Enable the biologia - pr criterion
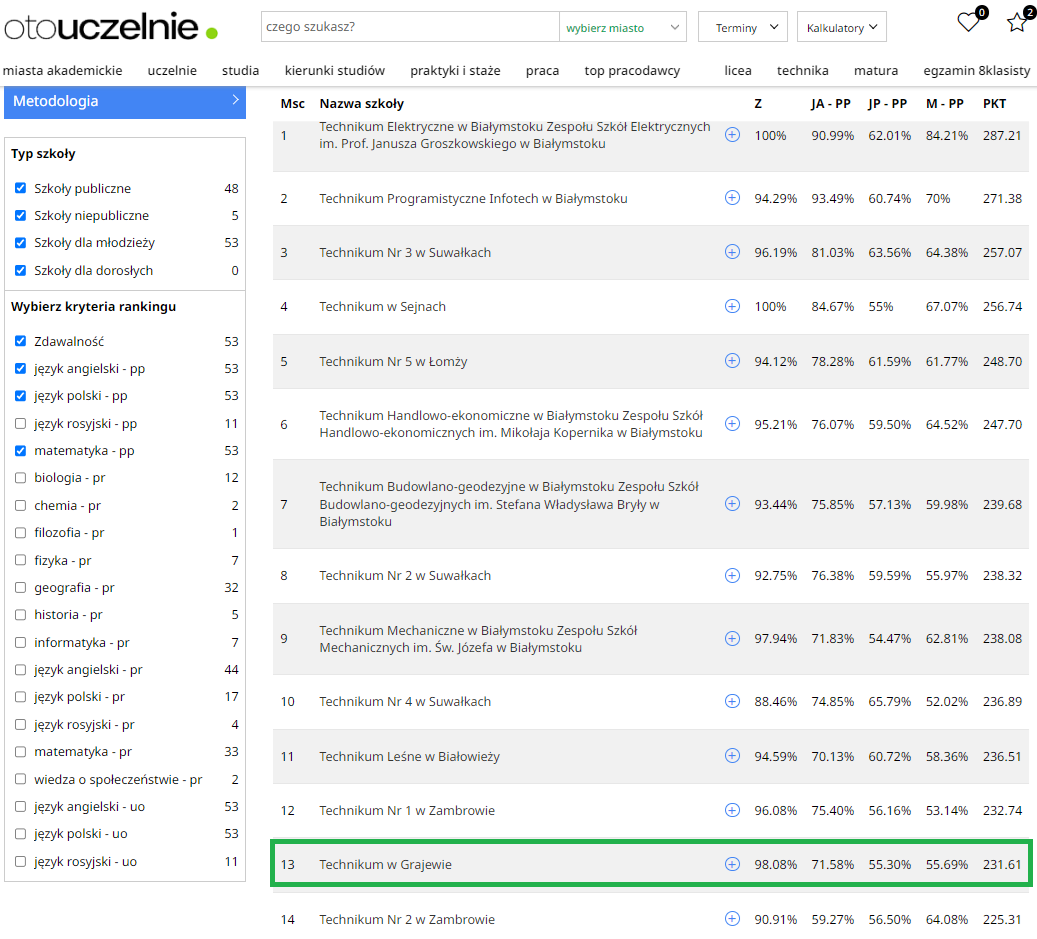 21,478
